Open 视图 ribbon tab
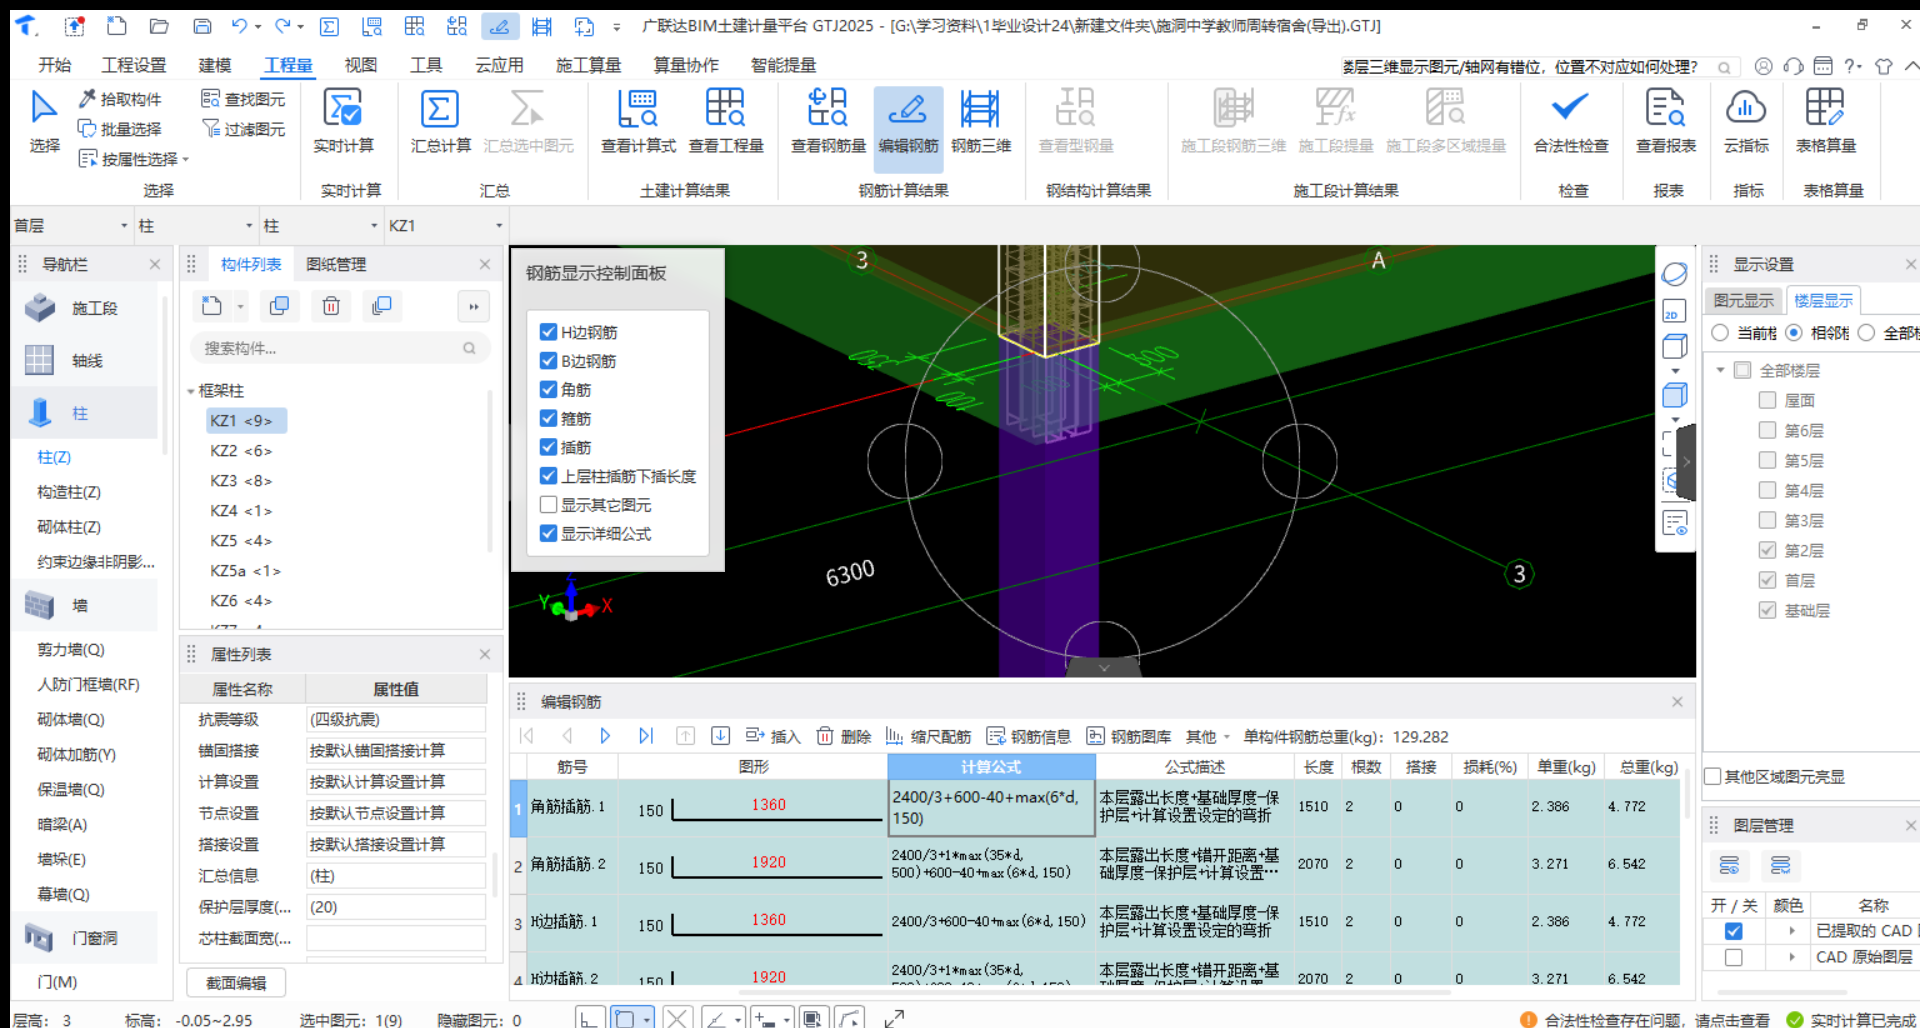Viewport: 1920px width, 1028px height. [361, 65]
